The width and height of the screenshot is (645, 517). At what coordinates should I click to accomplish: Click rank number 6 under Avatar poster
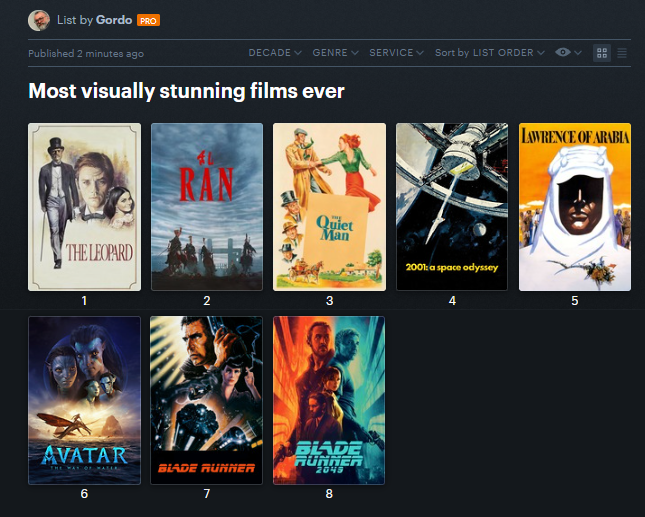coord(84,494)
